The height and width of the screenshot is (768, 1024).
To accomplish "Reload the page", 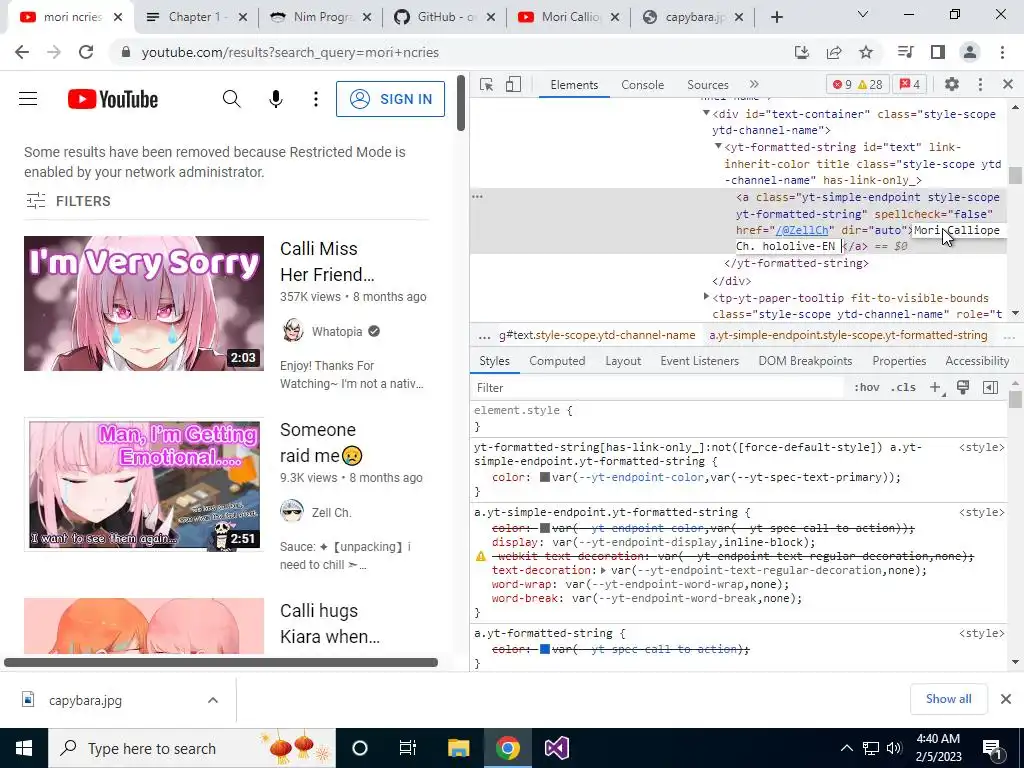I will click(86, 52).
